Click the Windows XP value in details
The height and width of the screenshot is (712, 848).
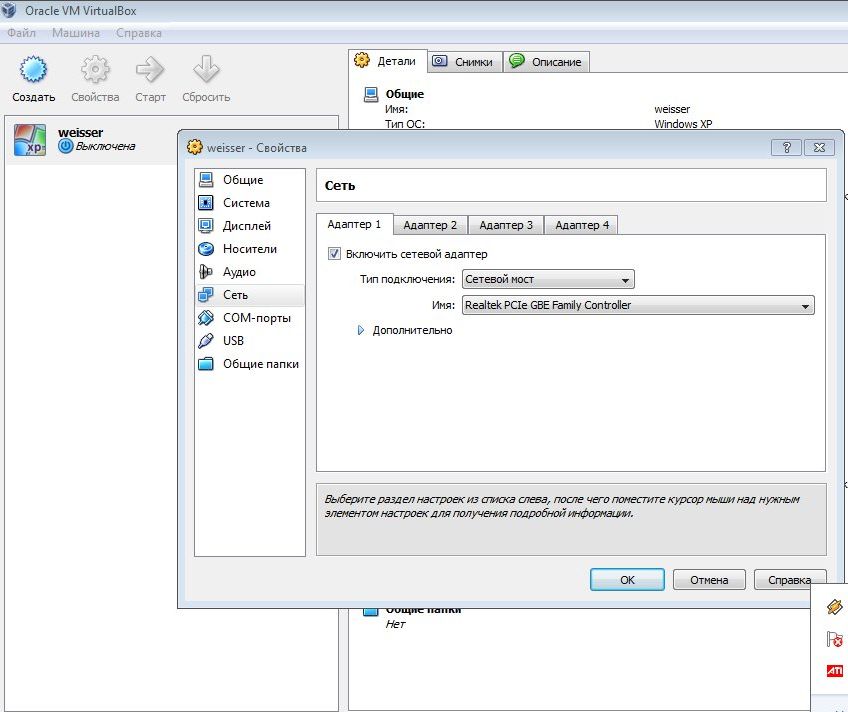coord(683,124)
